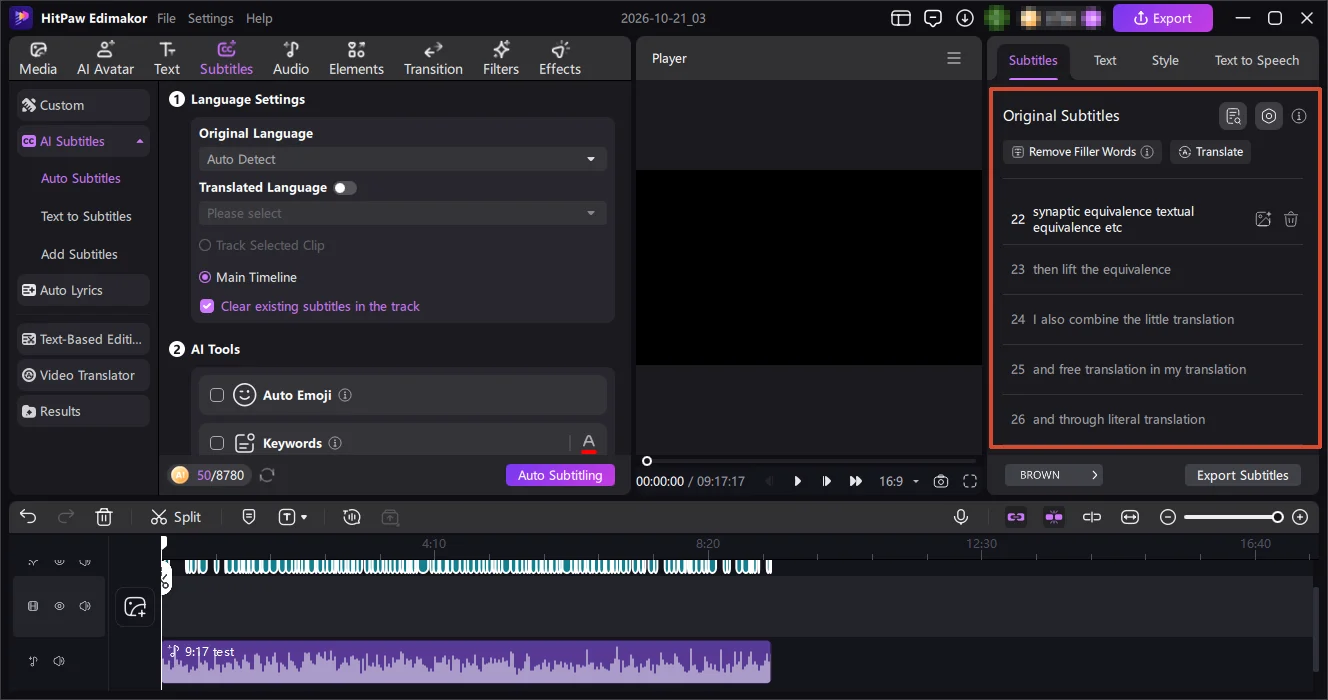Click the Auto Subtitling button
1328x700 pixels.
560,475
